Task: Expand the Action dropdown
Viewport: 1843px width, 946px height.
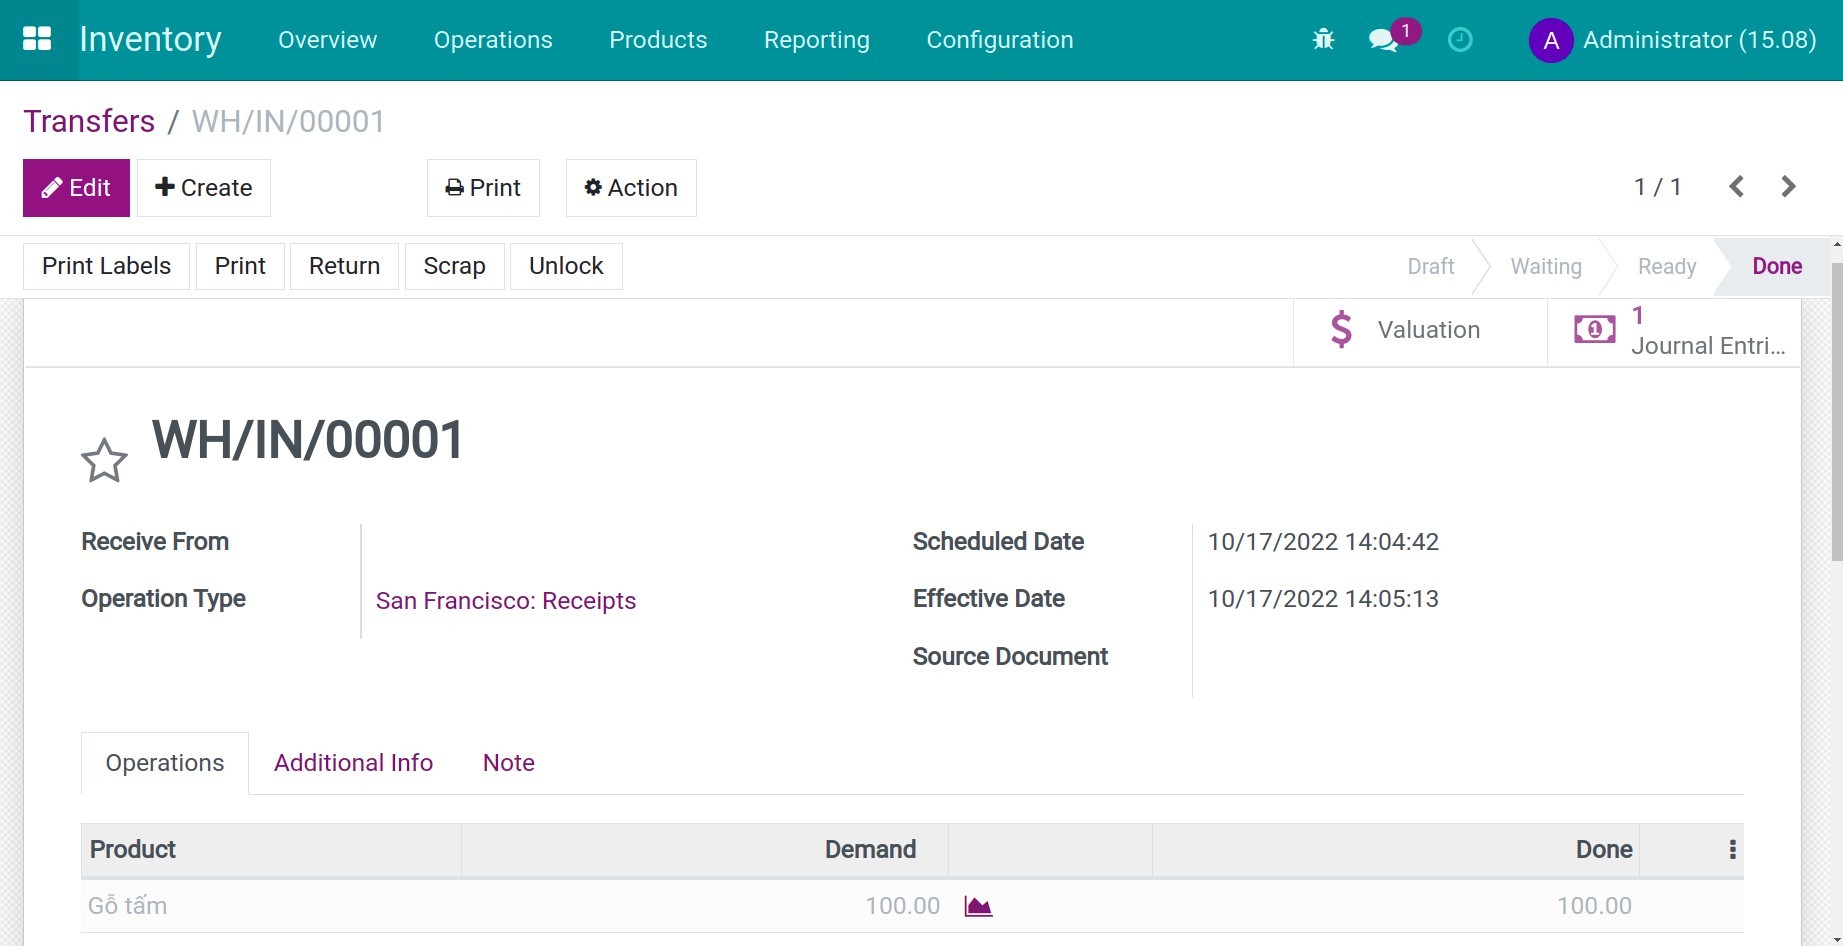Action: coord(631,188)
